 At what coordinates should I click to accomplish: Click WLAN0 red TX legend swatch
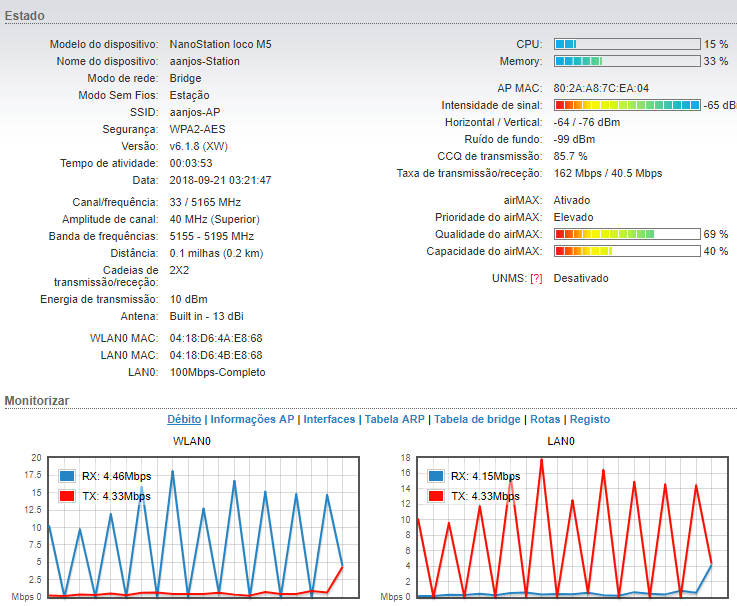pyautogui.click(x=67, y=496)
